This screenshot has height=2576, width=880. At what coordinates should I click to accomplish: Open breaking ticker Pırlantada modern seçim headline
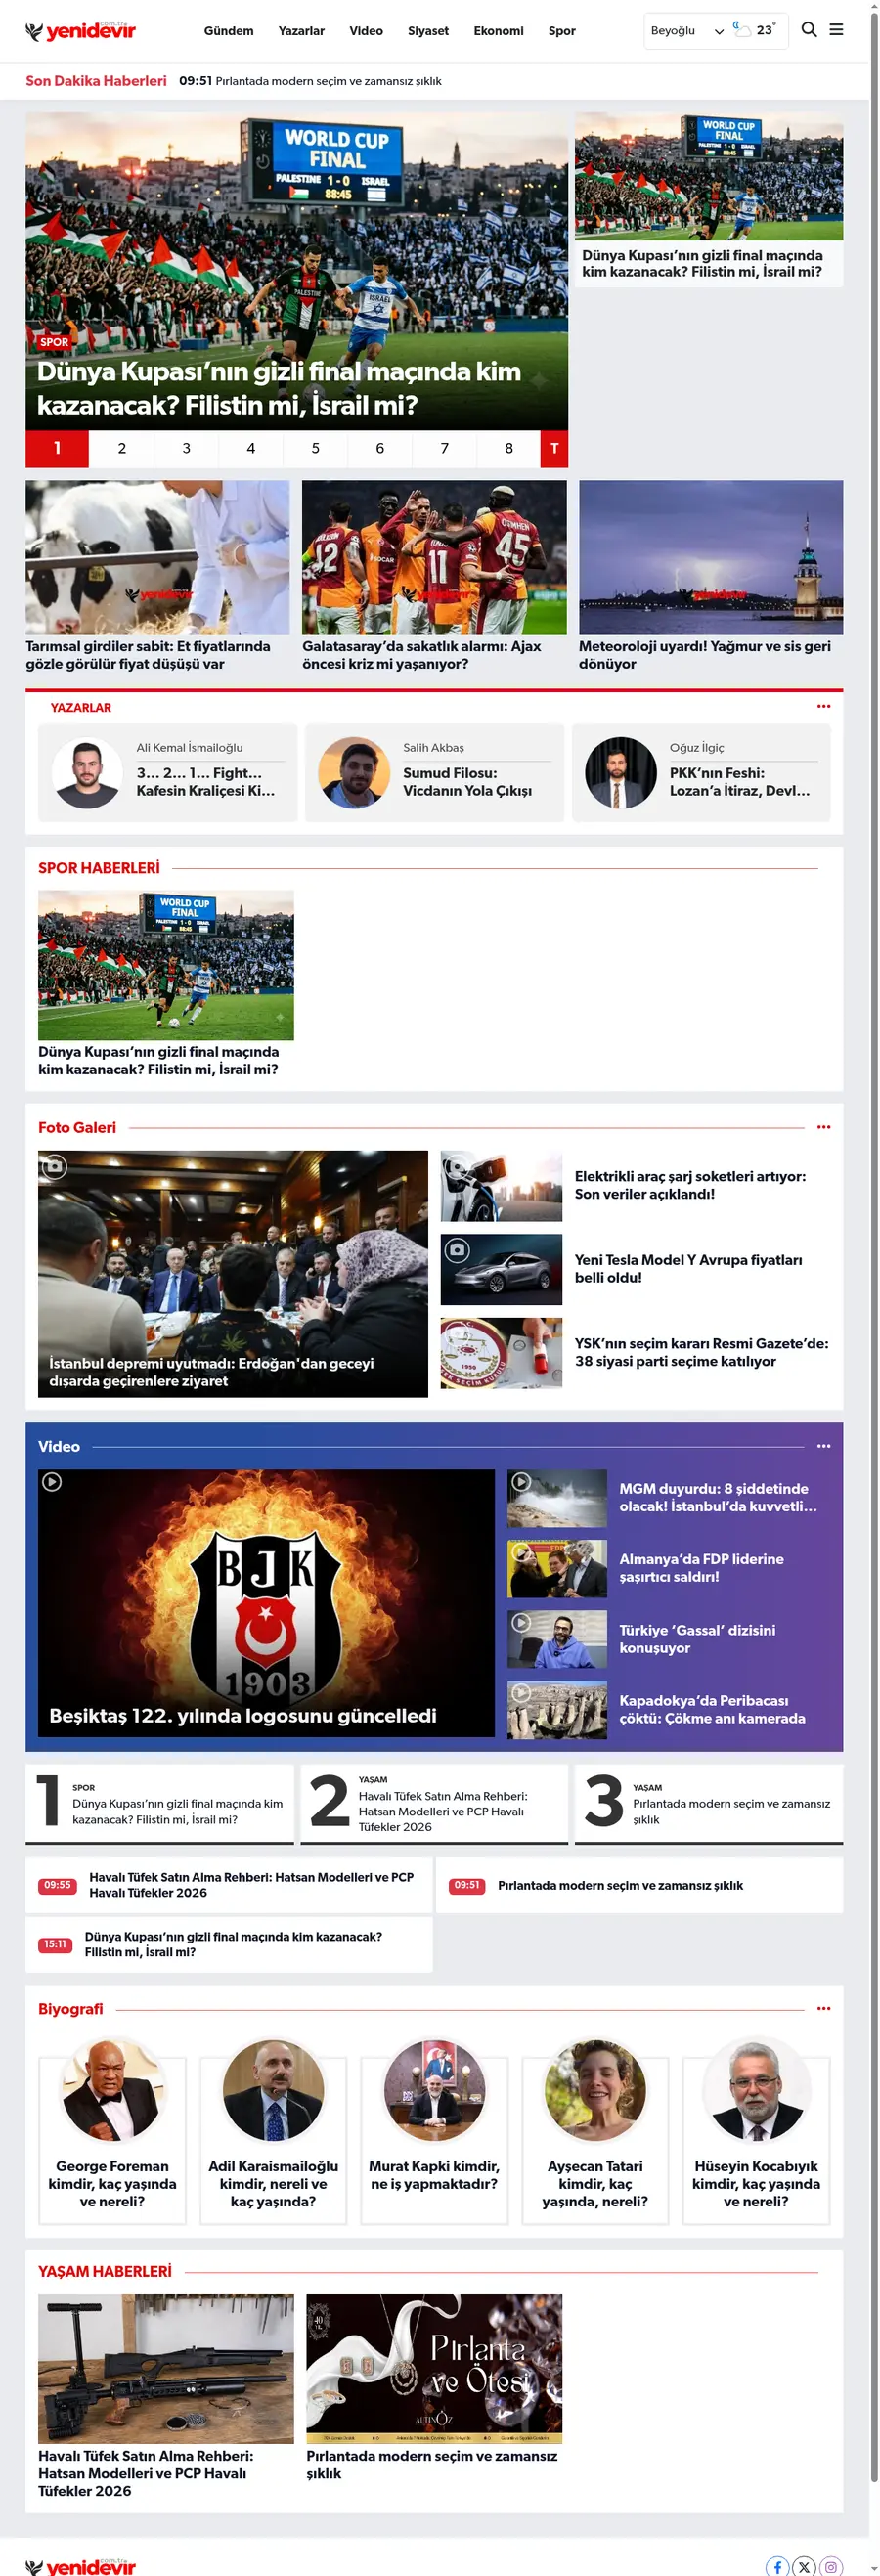pyautogui.click(x=328, y=81)
